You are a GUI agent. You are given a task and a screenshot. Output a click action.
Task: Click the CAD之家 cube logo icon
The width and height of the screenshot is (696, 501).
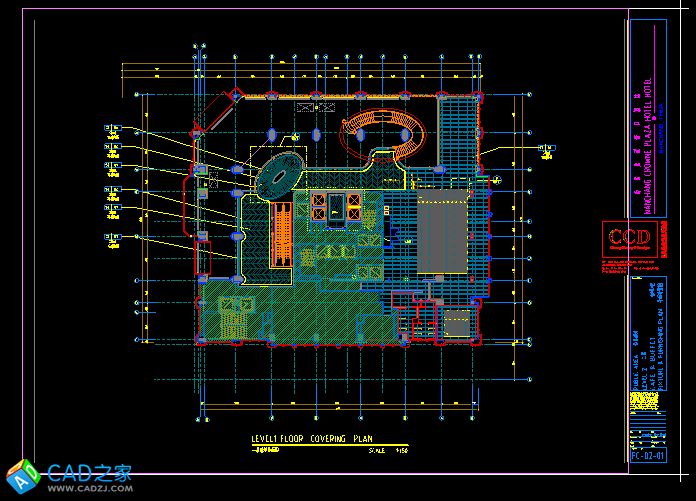(22, 477)
